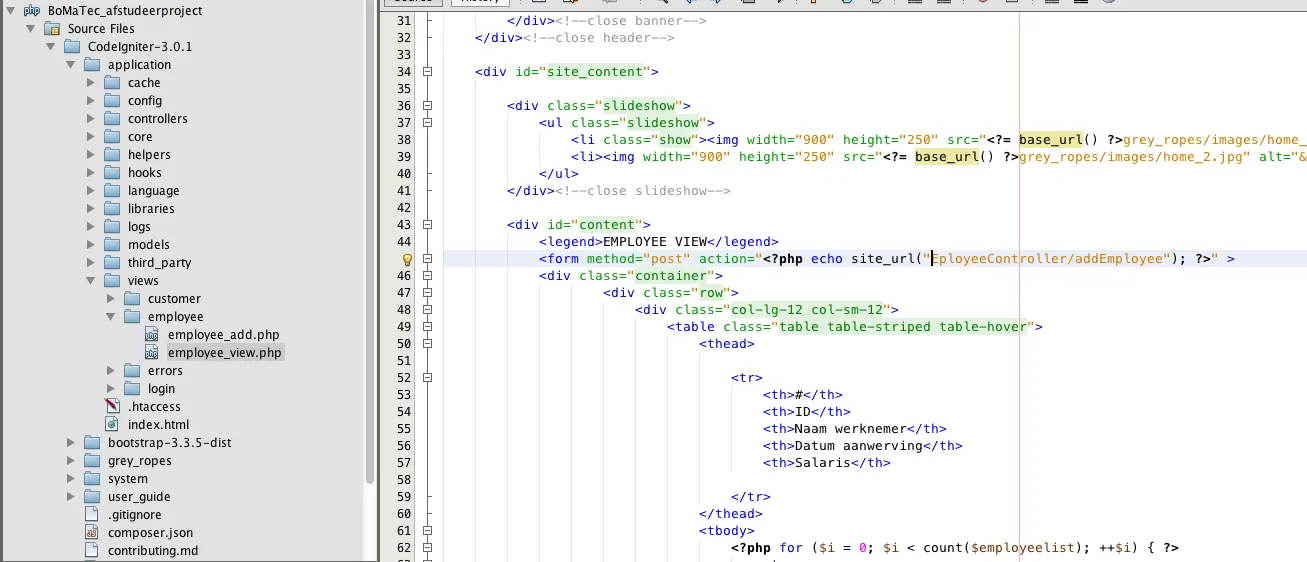This screenshot has height=562, width=1307.
Task: Click the .gitignore file icon
Action: click(92, 515)
